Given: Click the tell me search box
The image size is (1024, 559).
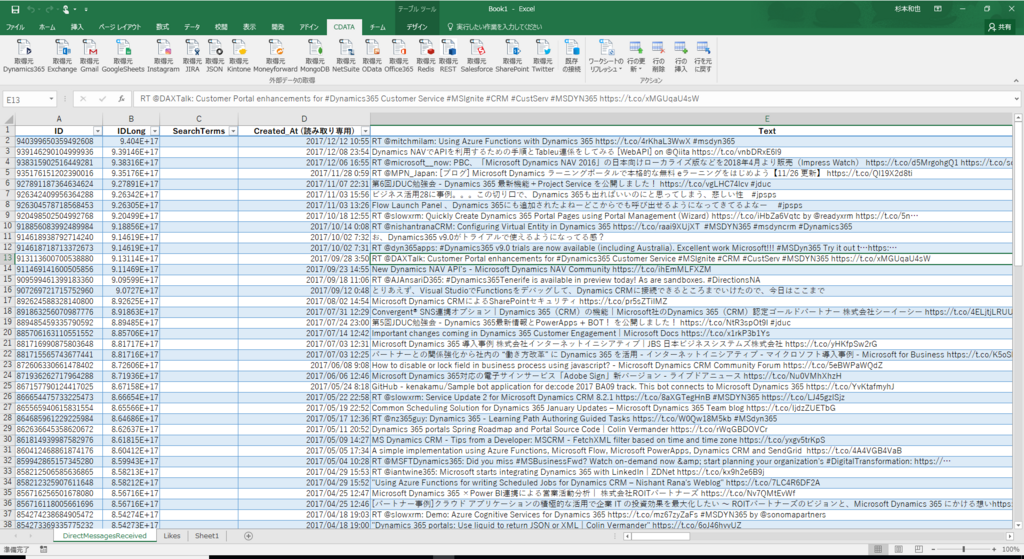Looking at the screenshot, I should click(496, 27).
